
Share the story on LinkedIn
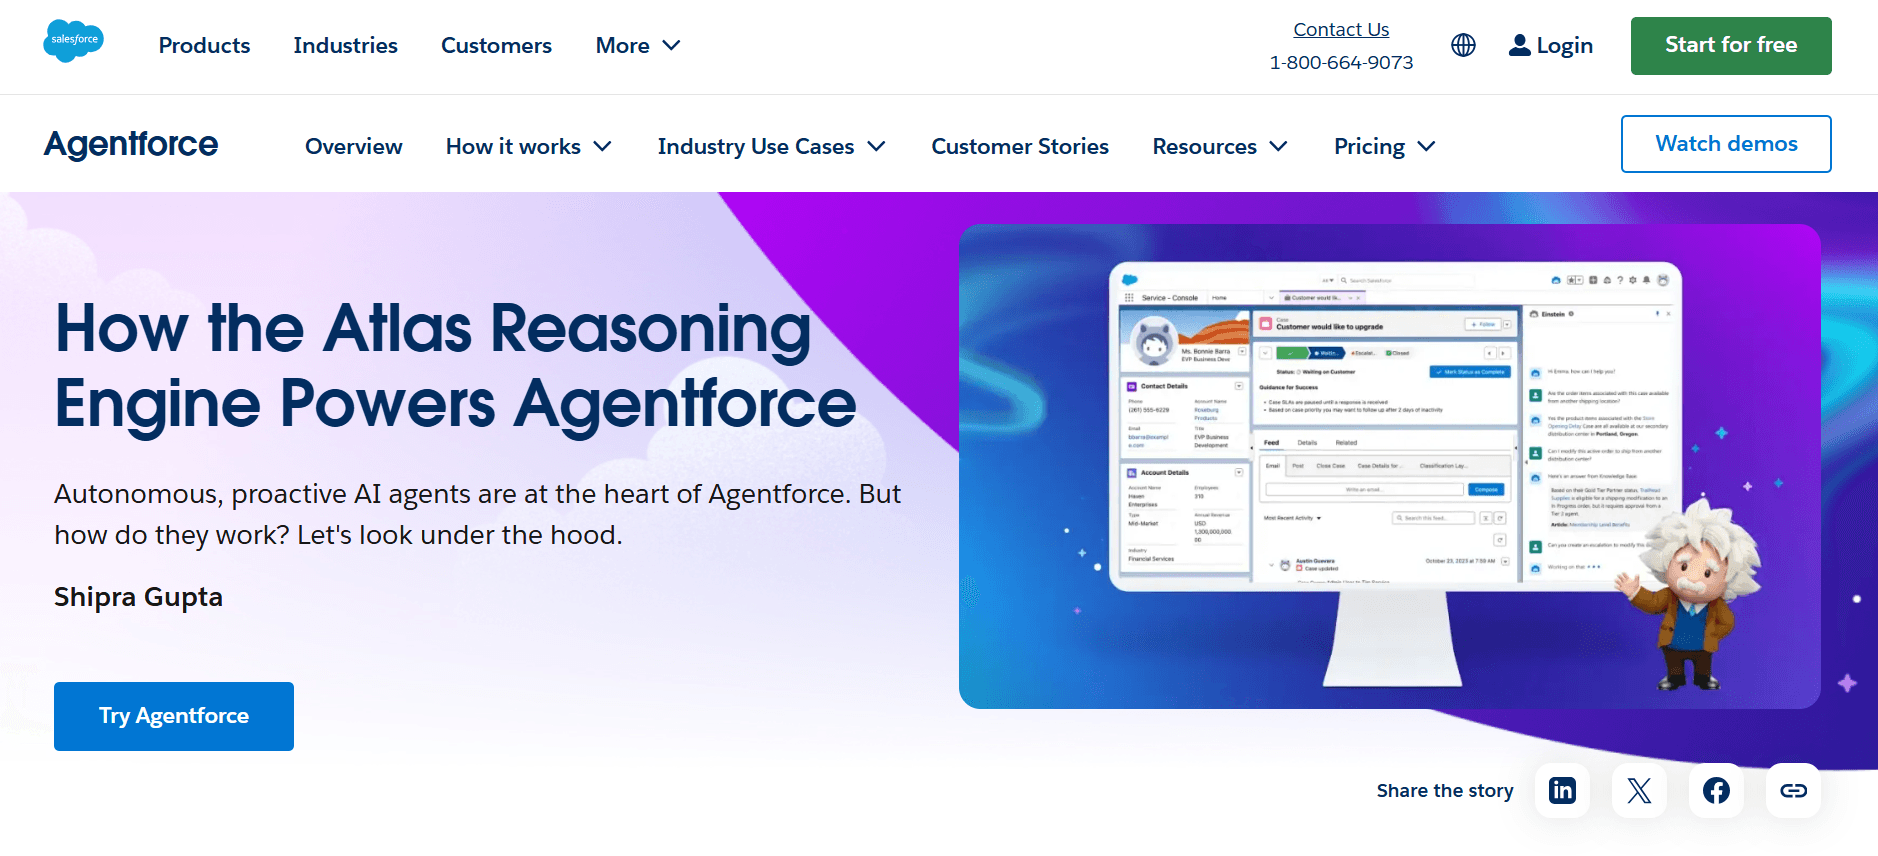(1562, 791)
